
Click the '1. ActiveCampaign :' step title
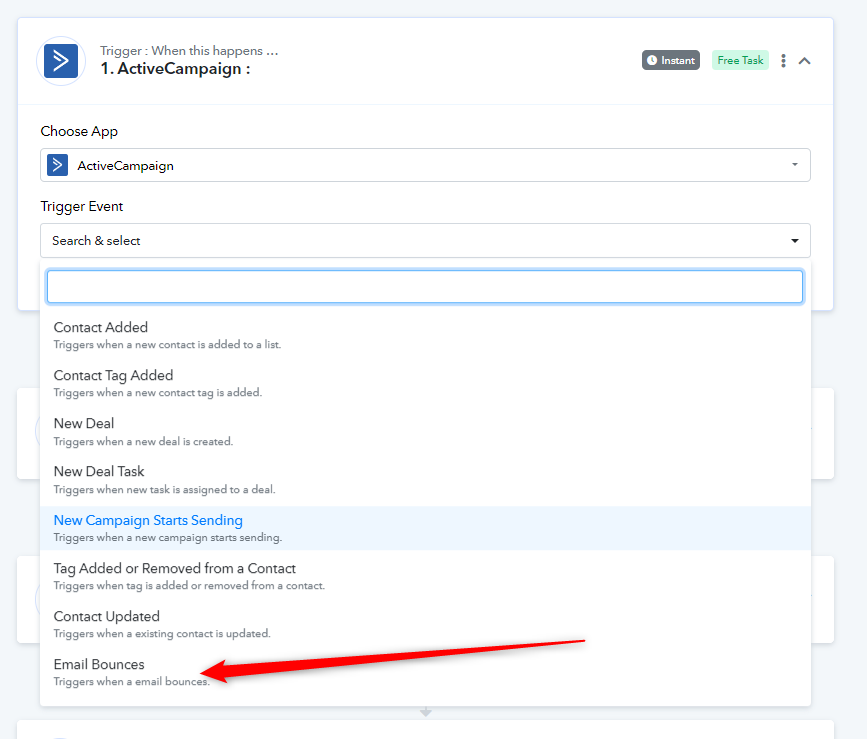click(175, 69)
